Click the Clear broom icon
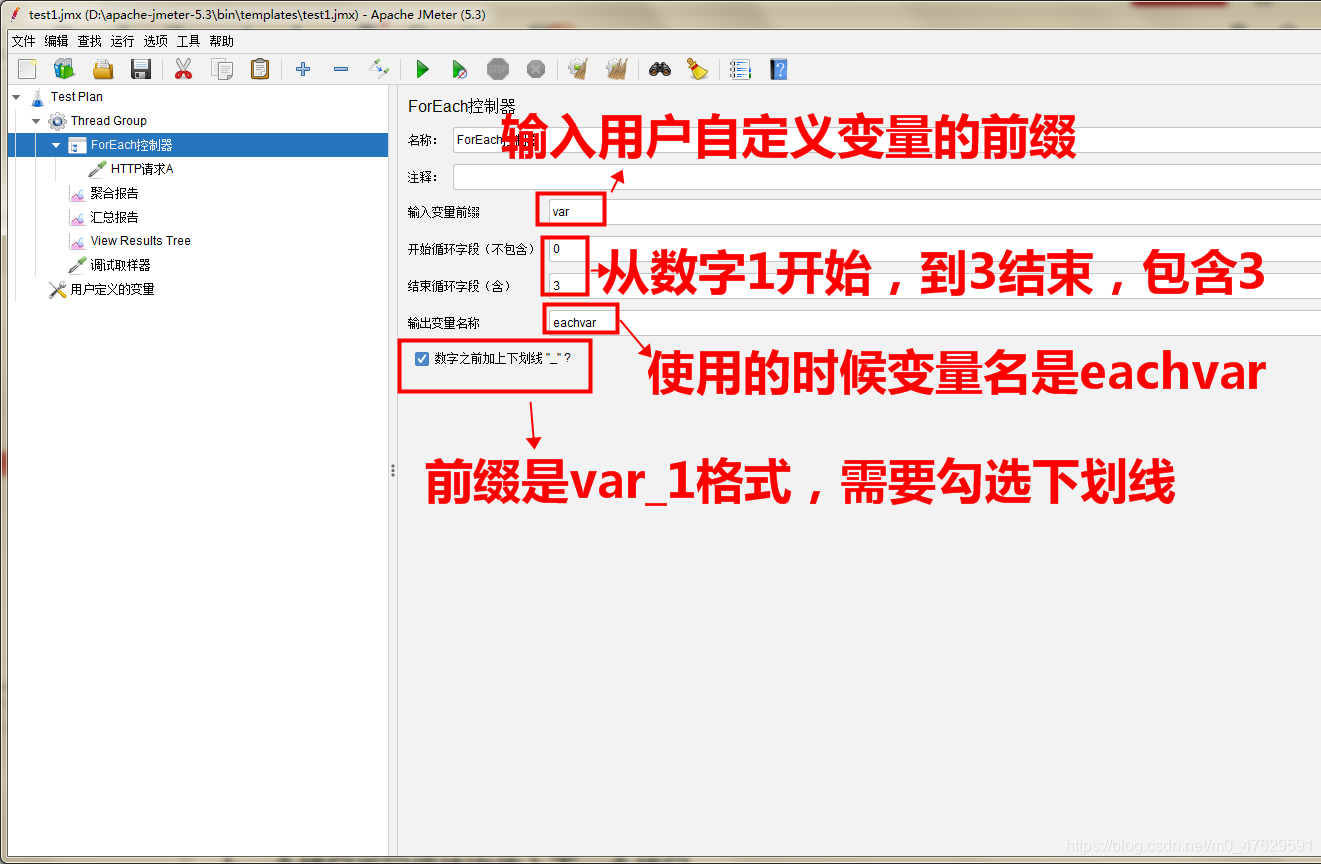 (578, 69)
